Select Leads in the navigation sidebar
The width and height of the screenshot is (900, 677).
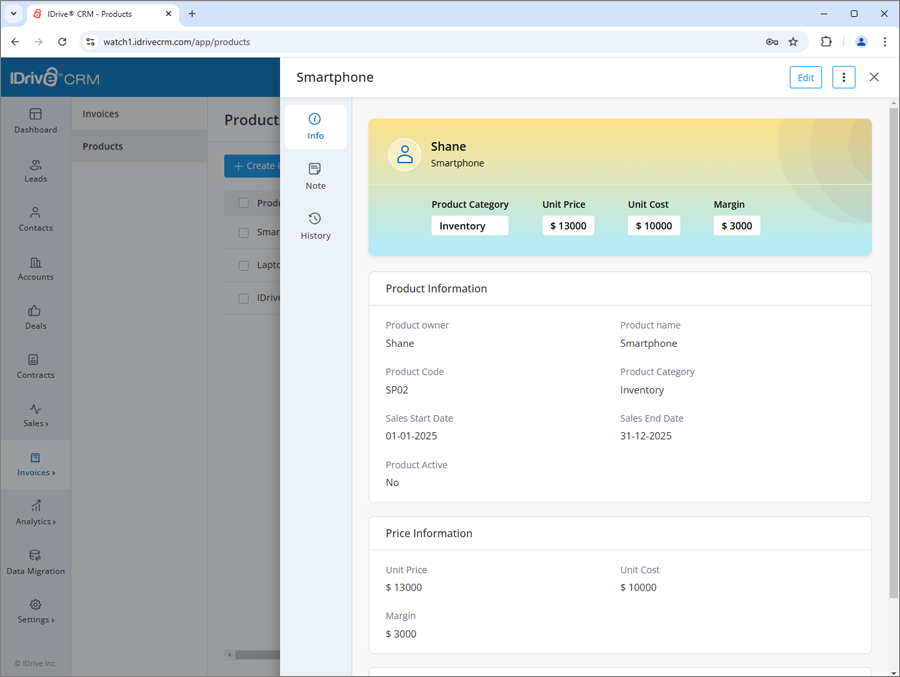pos(35,171)
